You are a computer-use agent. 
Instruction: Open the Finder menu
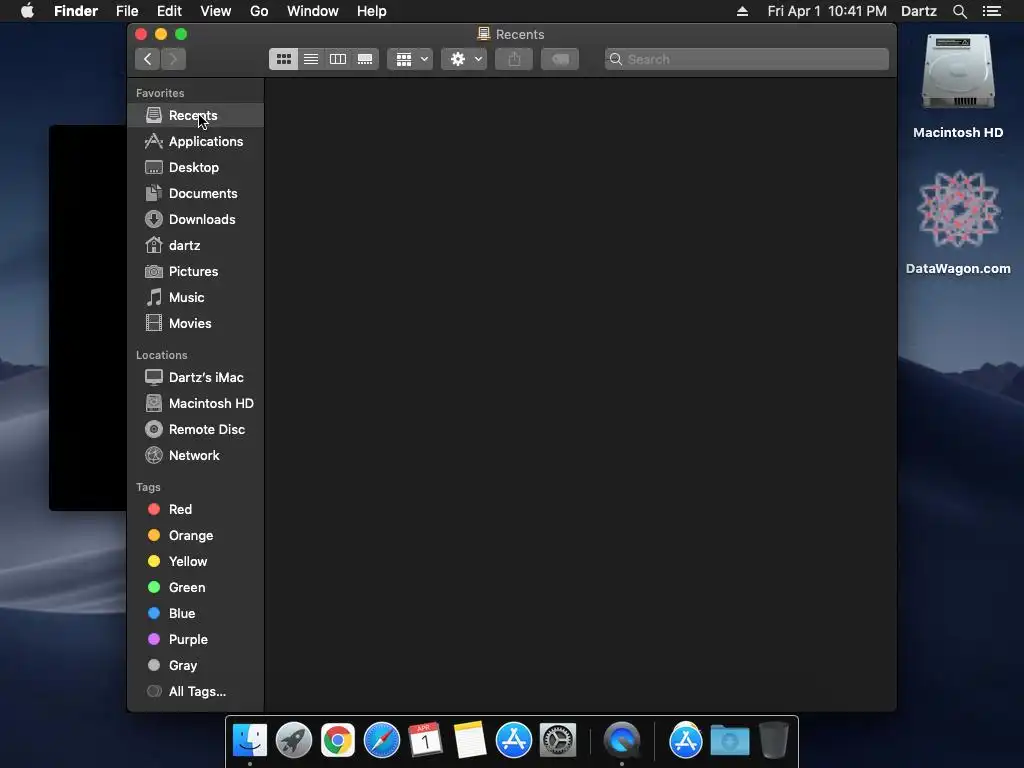pos(76,11)
